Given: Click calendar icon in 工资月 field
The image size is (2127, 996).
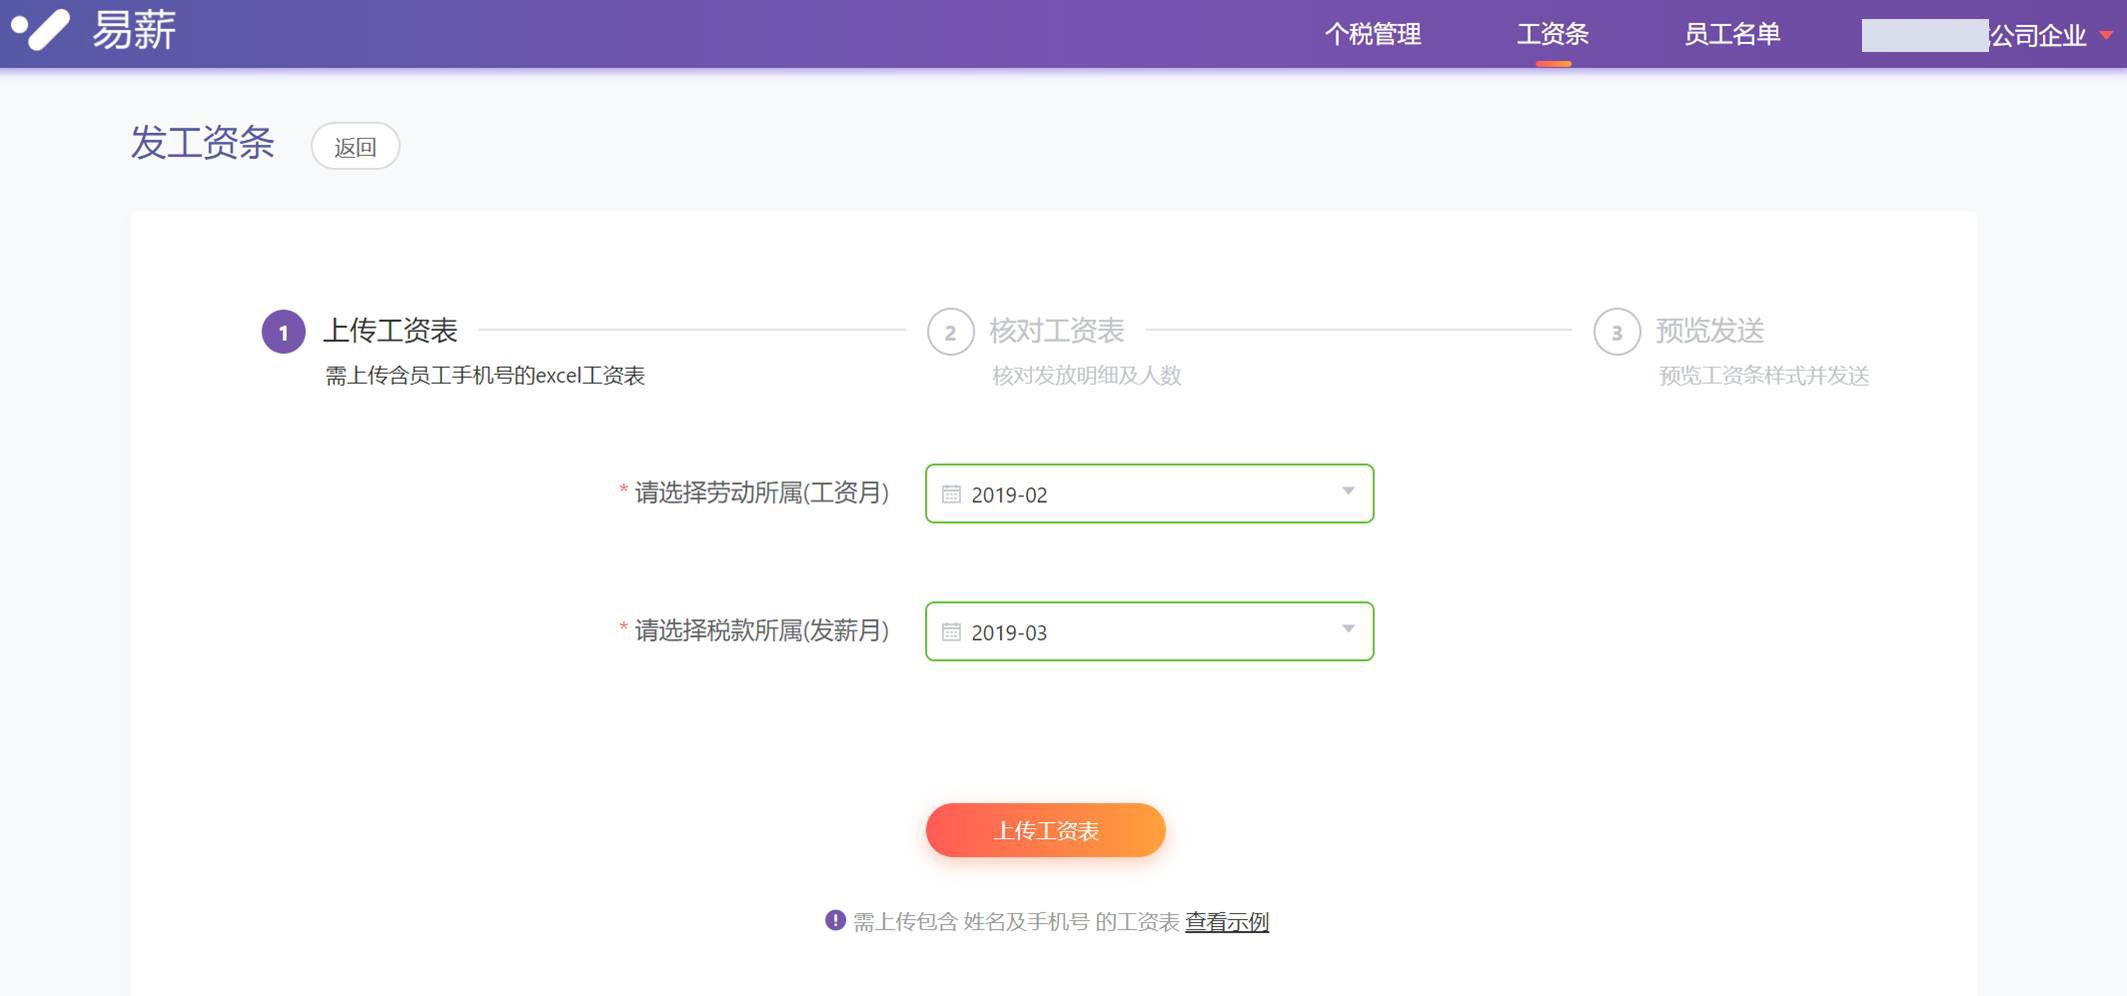Looking at the screenshot, I should click(951, 494).
